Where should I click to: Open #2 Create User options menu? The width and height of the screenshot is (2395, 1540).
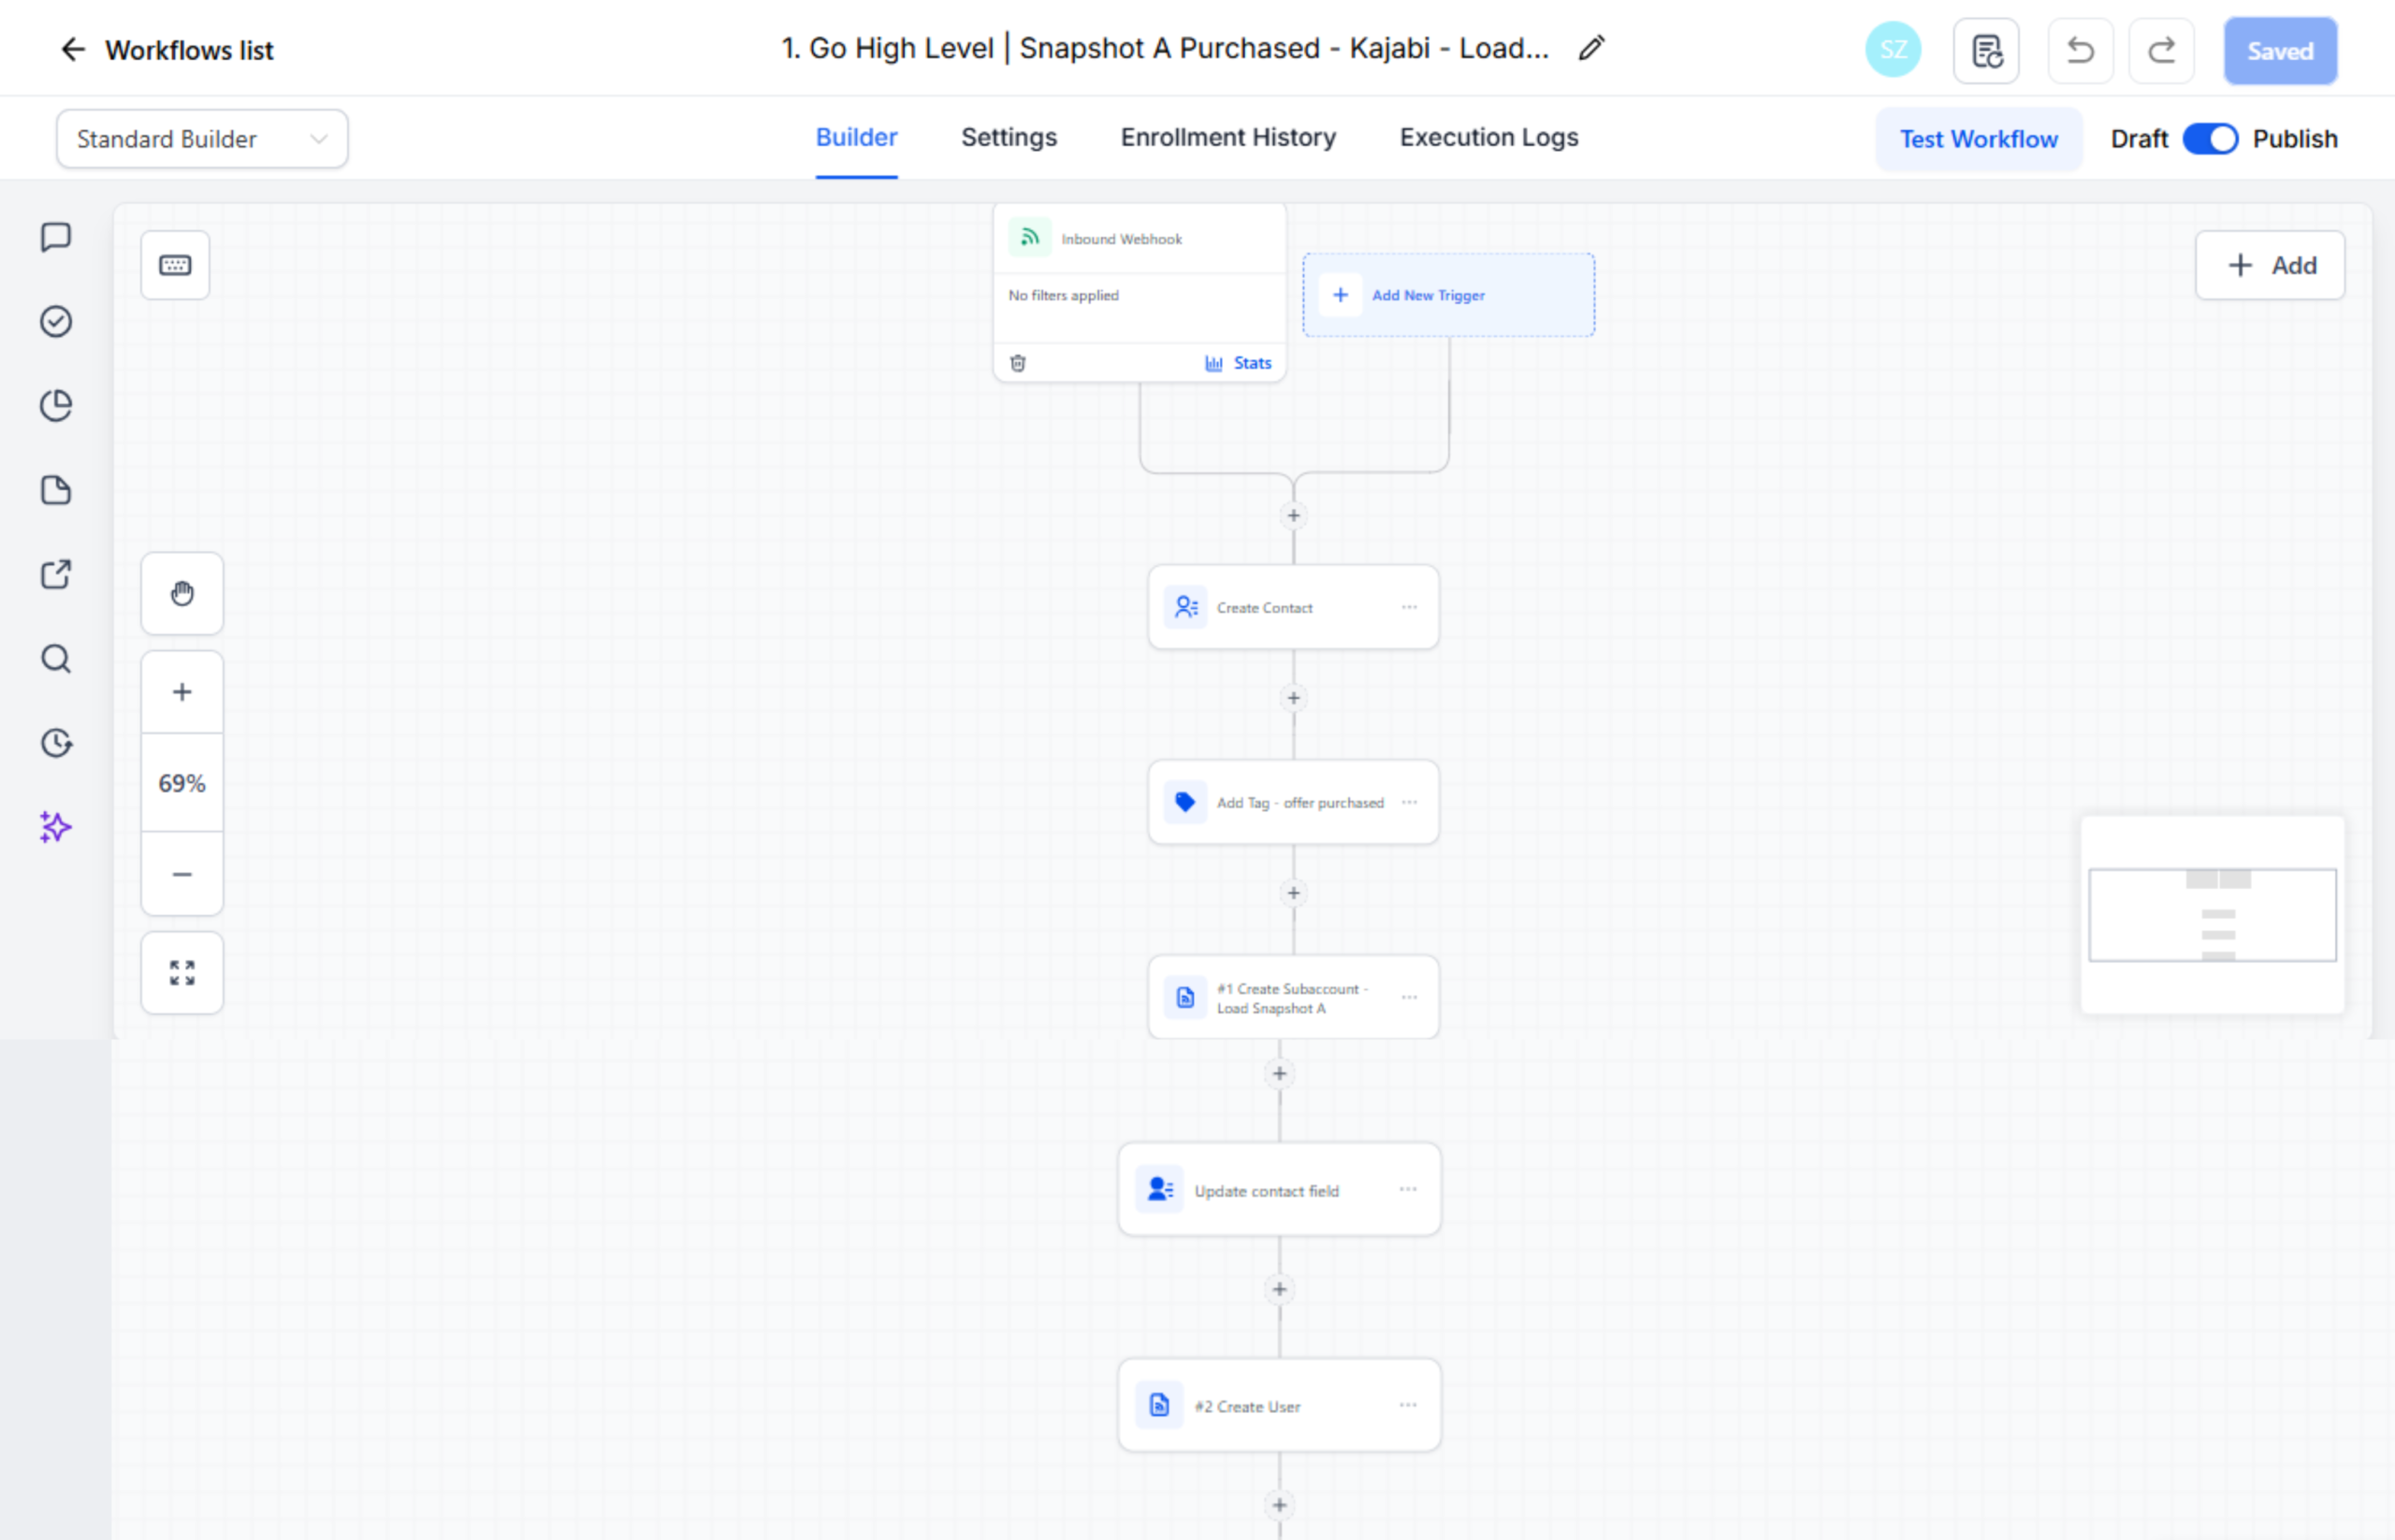coord(1408,1405)
